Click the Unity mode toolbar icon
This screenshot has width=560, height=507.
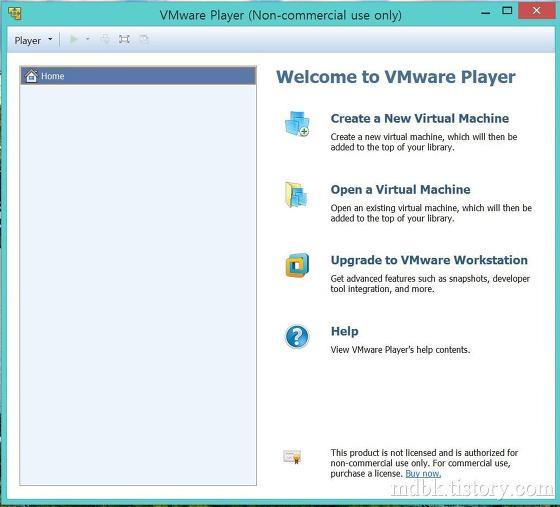point(144,39)
